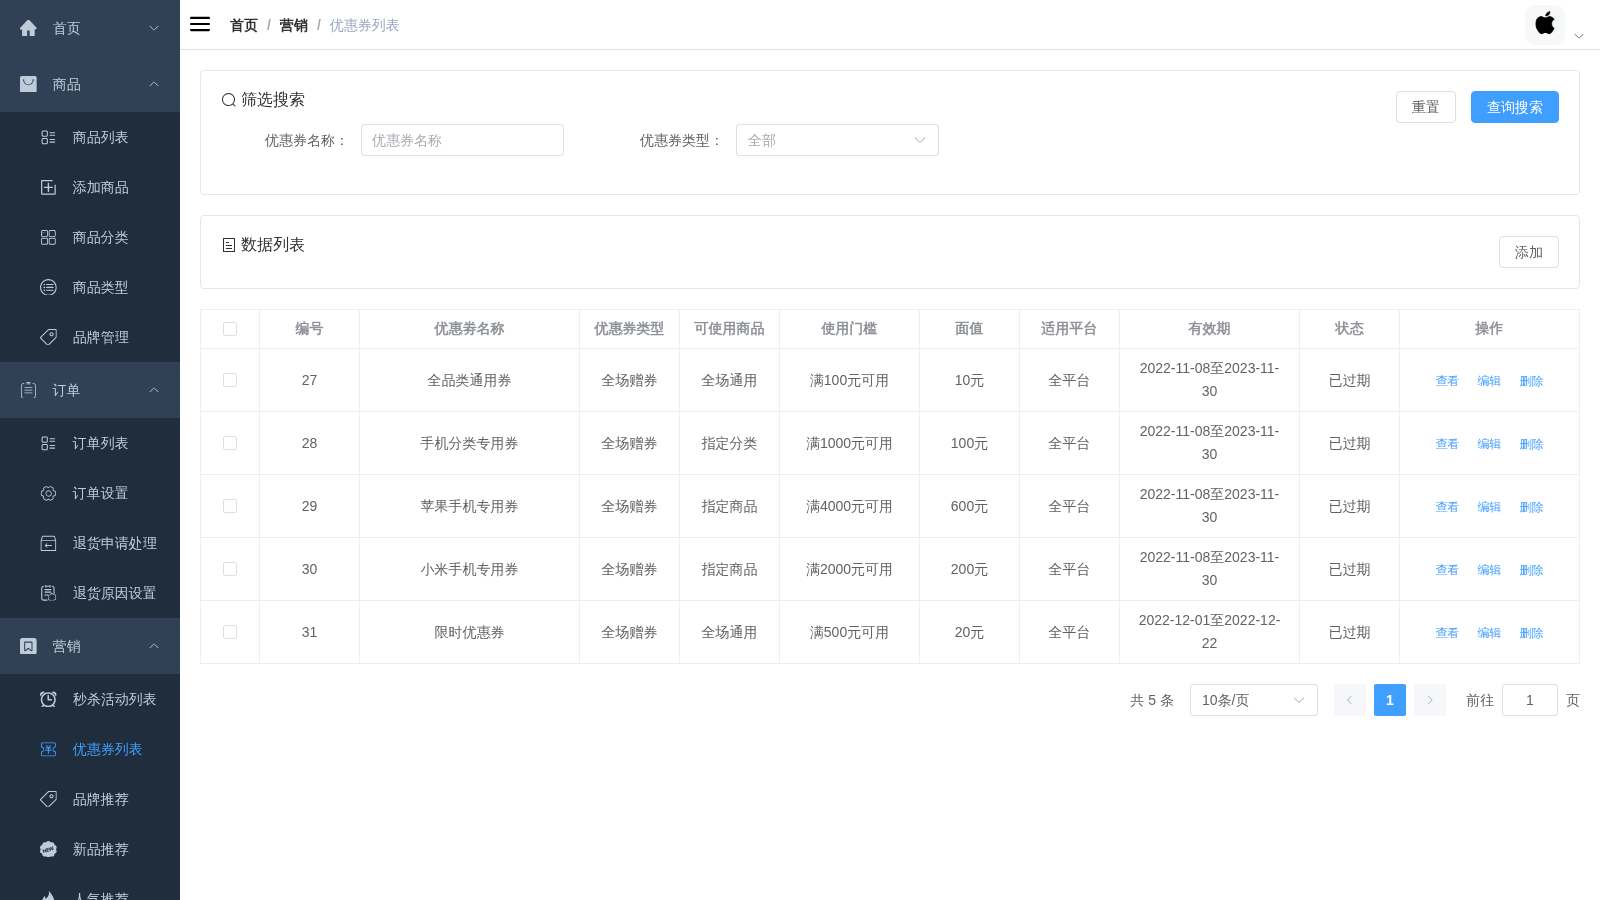Click the 秒杀活动列表 alarm clock icon
Screen dimensions: 1600x900
48,700
